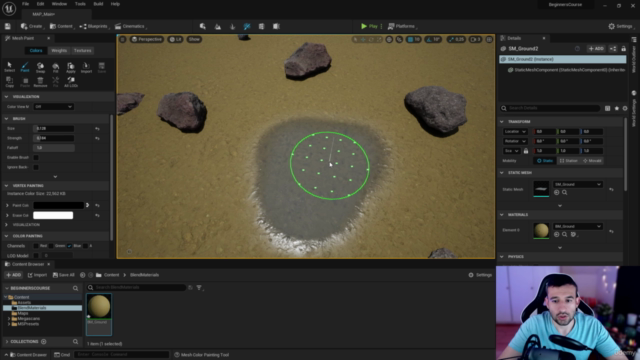The image size is (640, 360).
Task: Expand the Paint Color property row
Action: [7, 205]
